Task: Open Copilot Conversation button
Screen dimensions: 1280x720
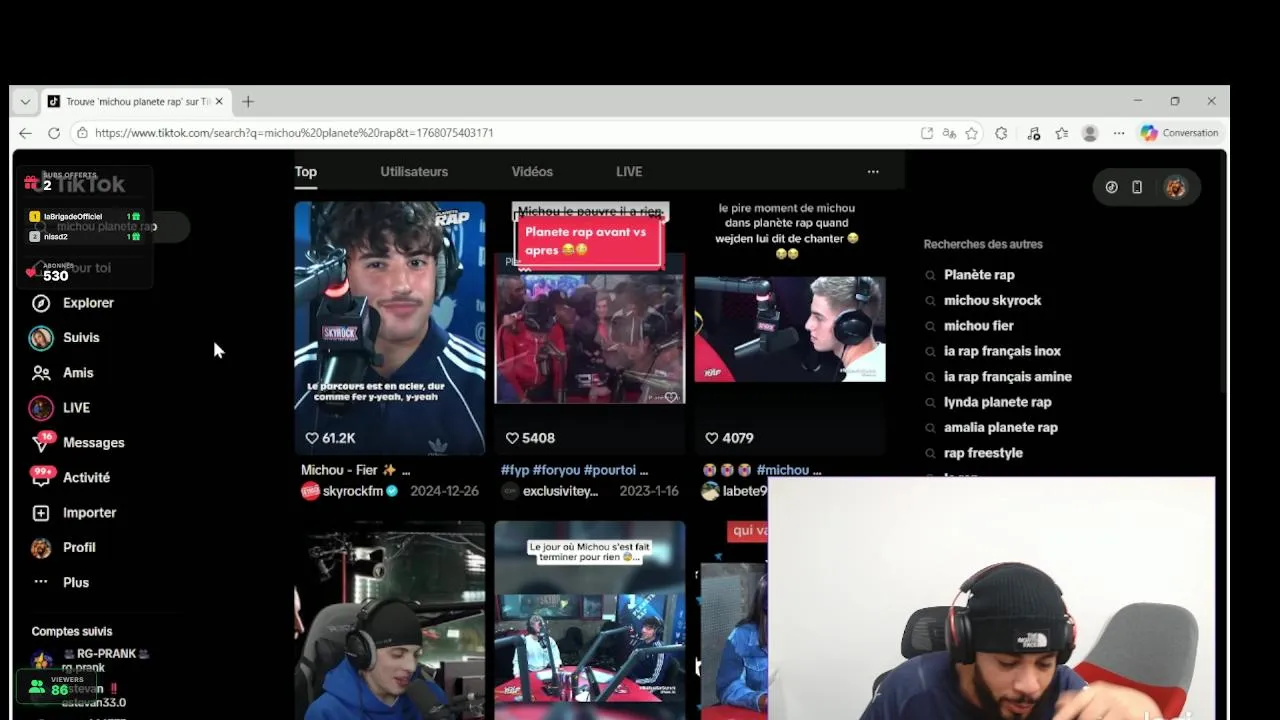Action: pos(1180,133)
